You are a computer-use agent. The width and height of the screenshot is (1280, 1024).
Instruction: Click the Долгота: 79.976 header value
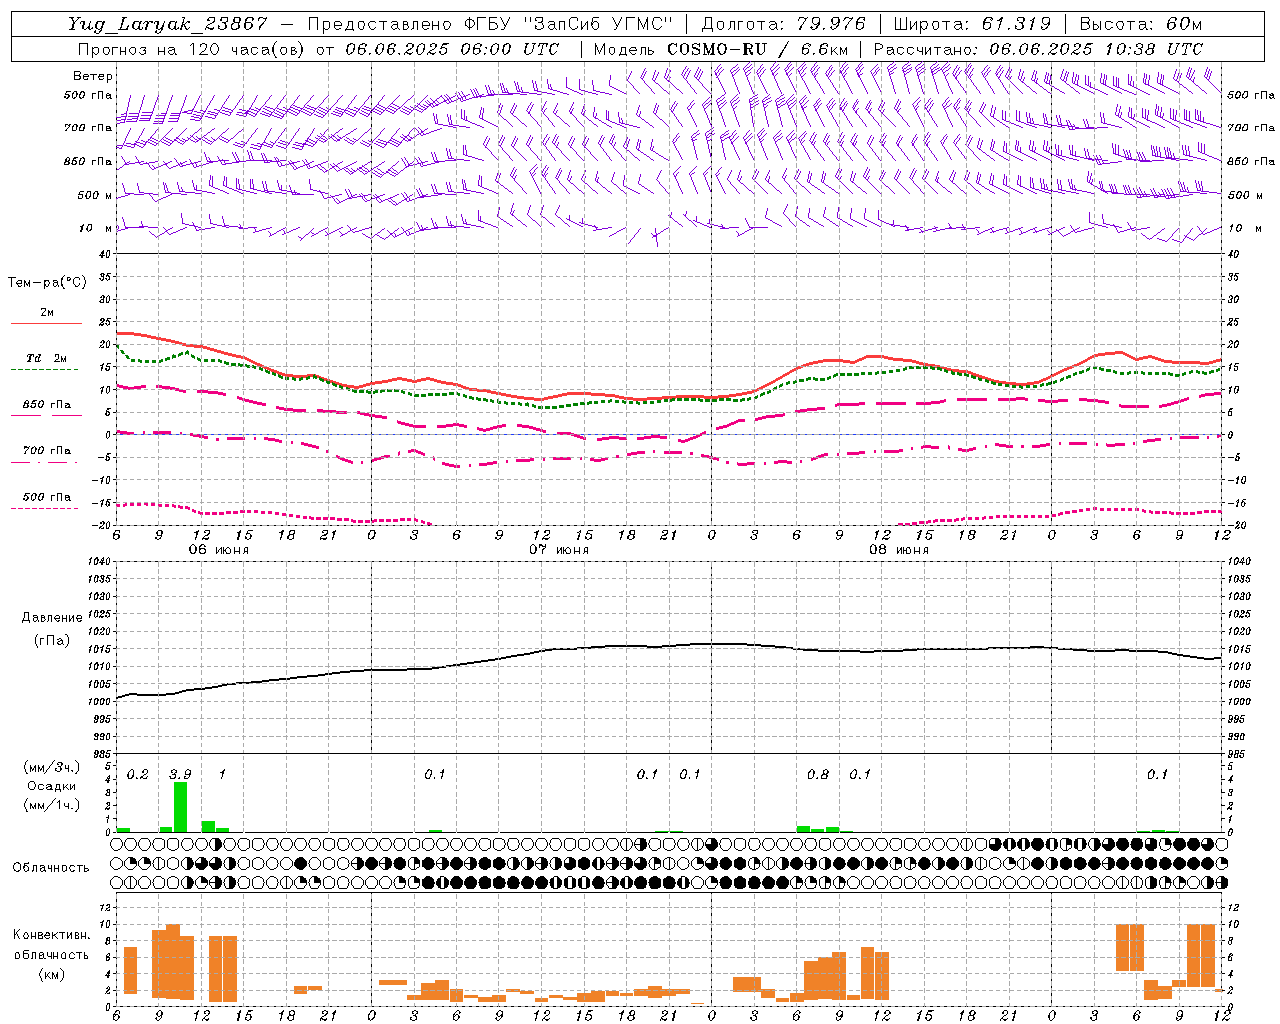784,24
